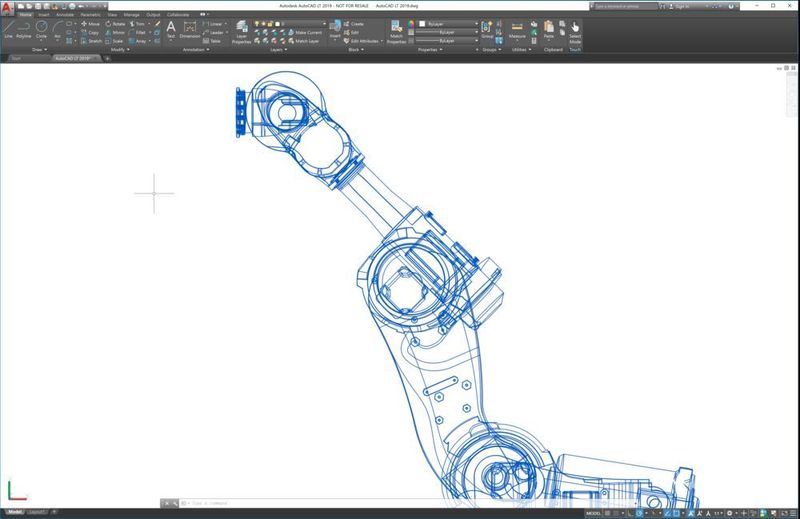Toggle grid display in status bar

pos(608,513)
